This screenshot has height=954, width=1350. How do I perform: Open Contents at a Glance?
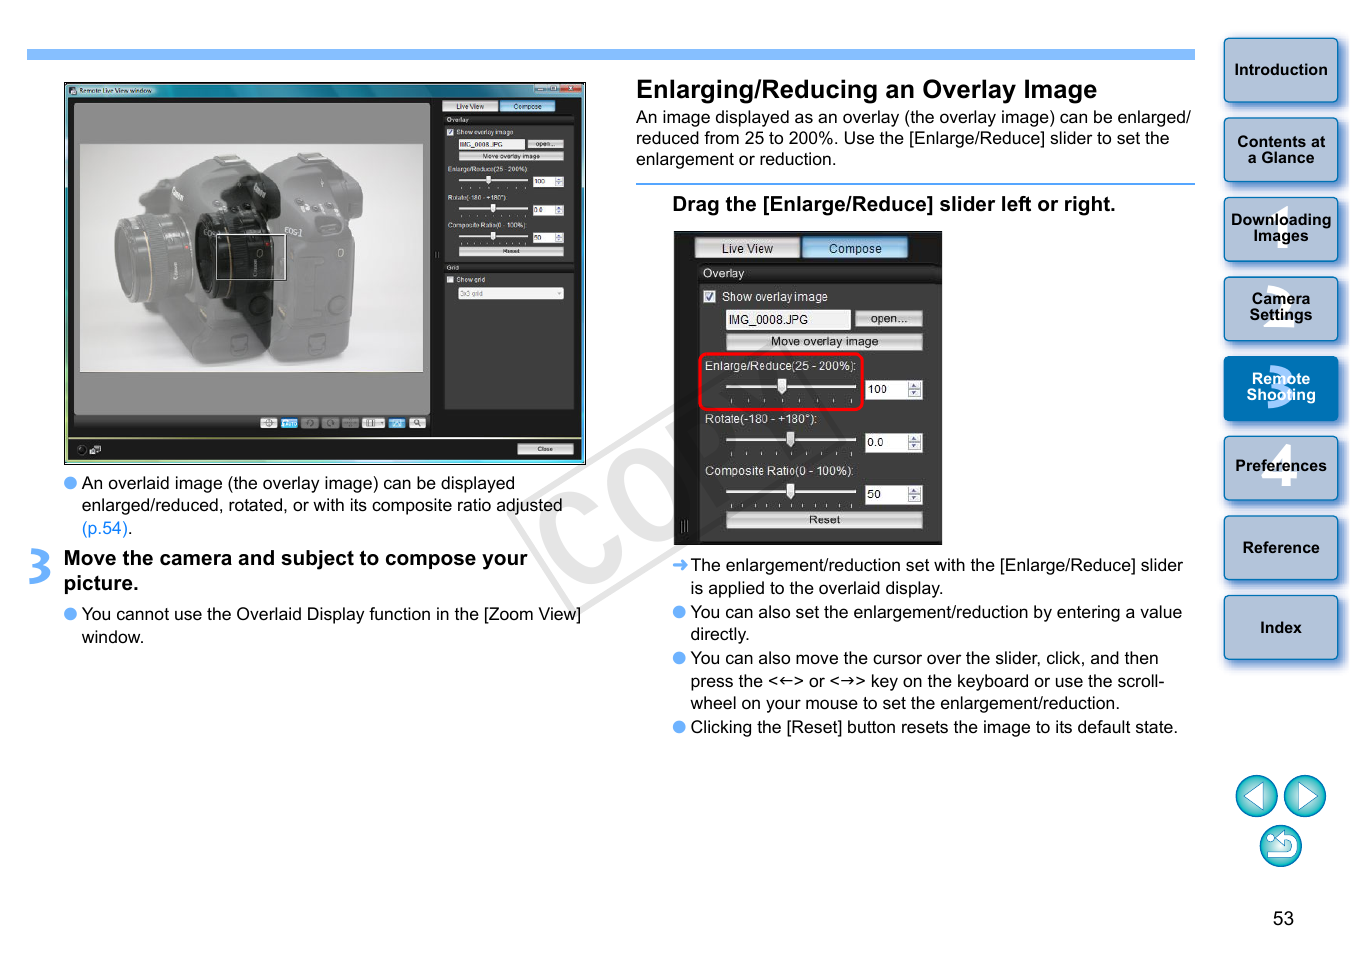(1281, 150)
